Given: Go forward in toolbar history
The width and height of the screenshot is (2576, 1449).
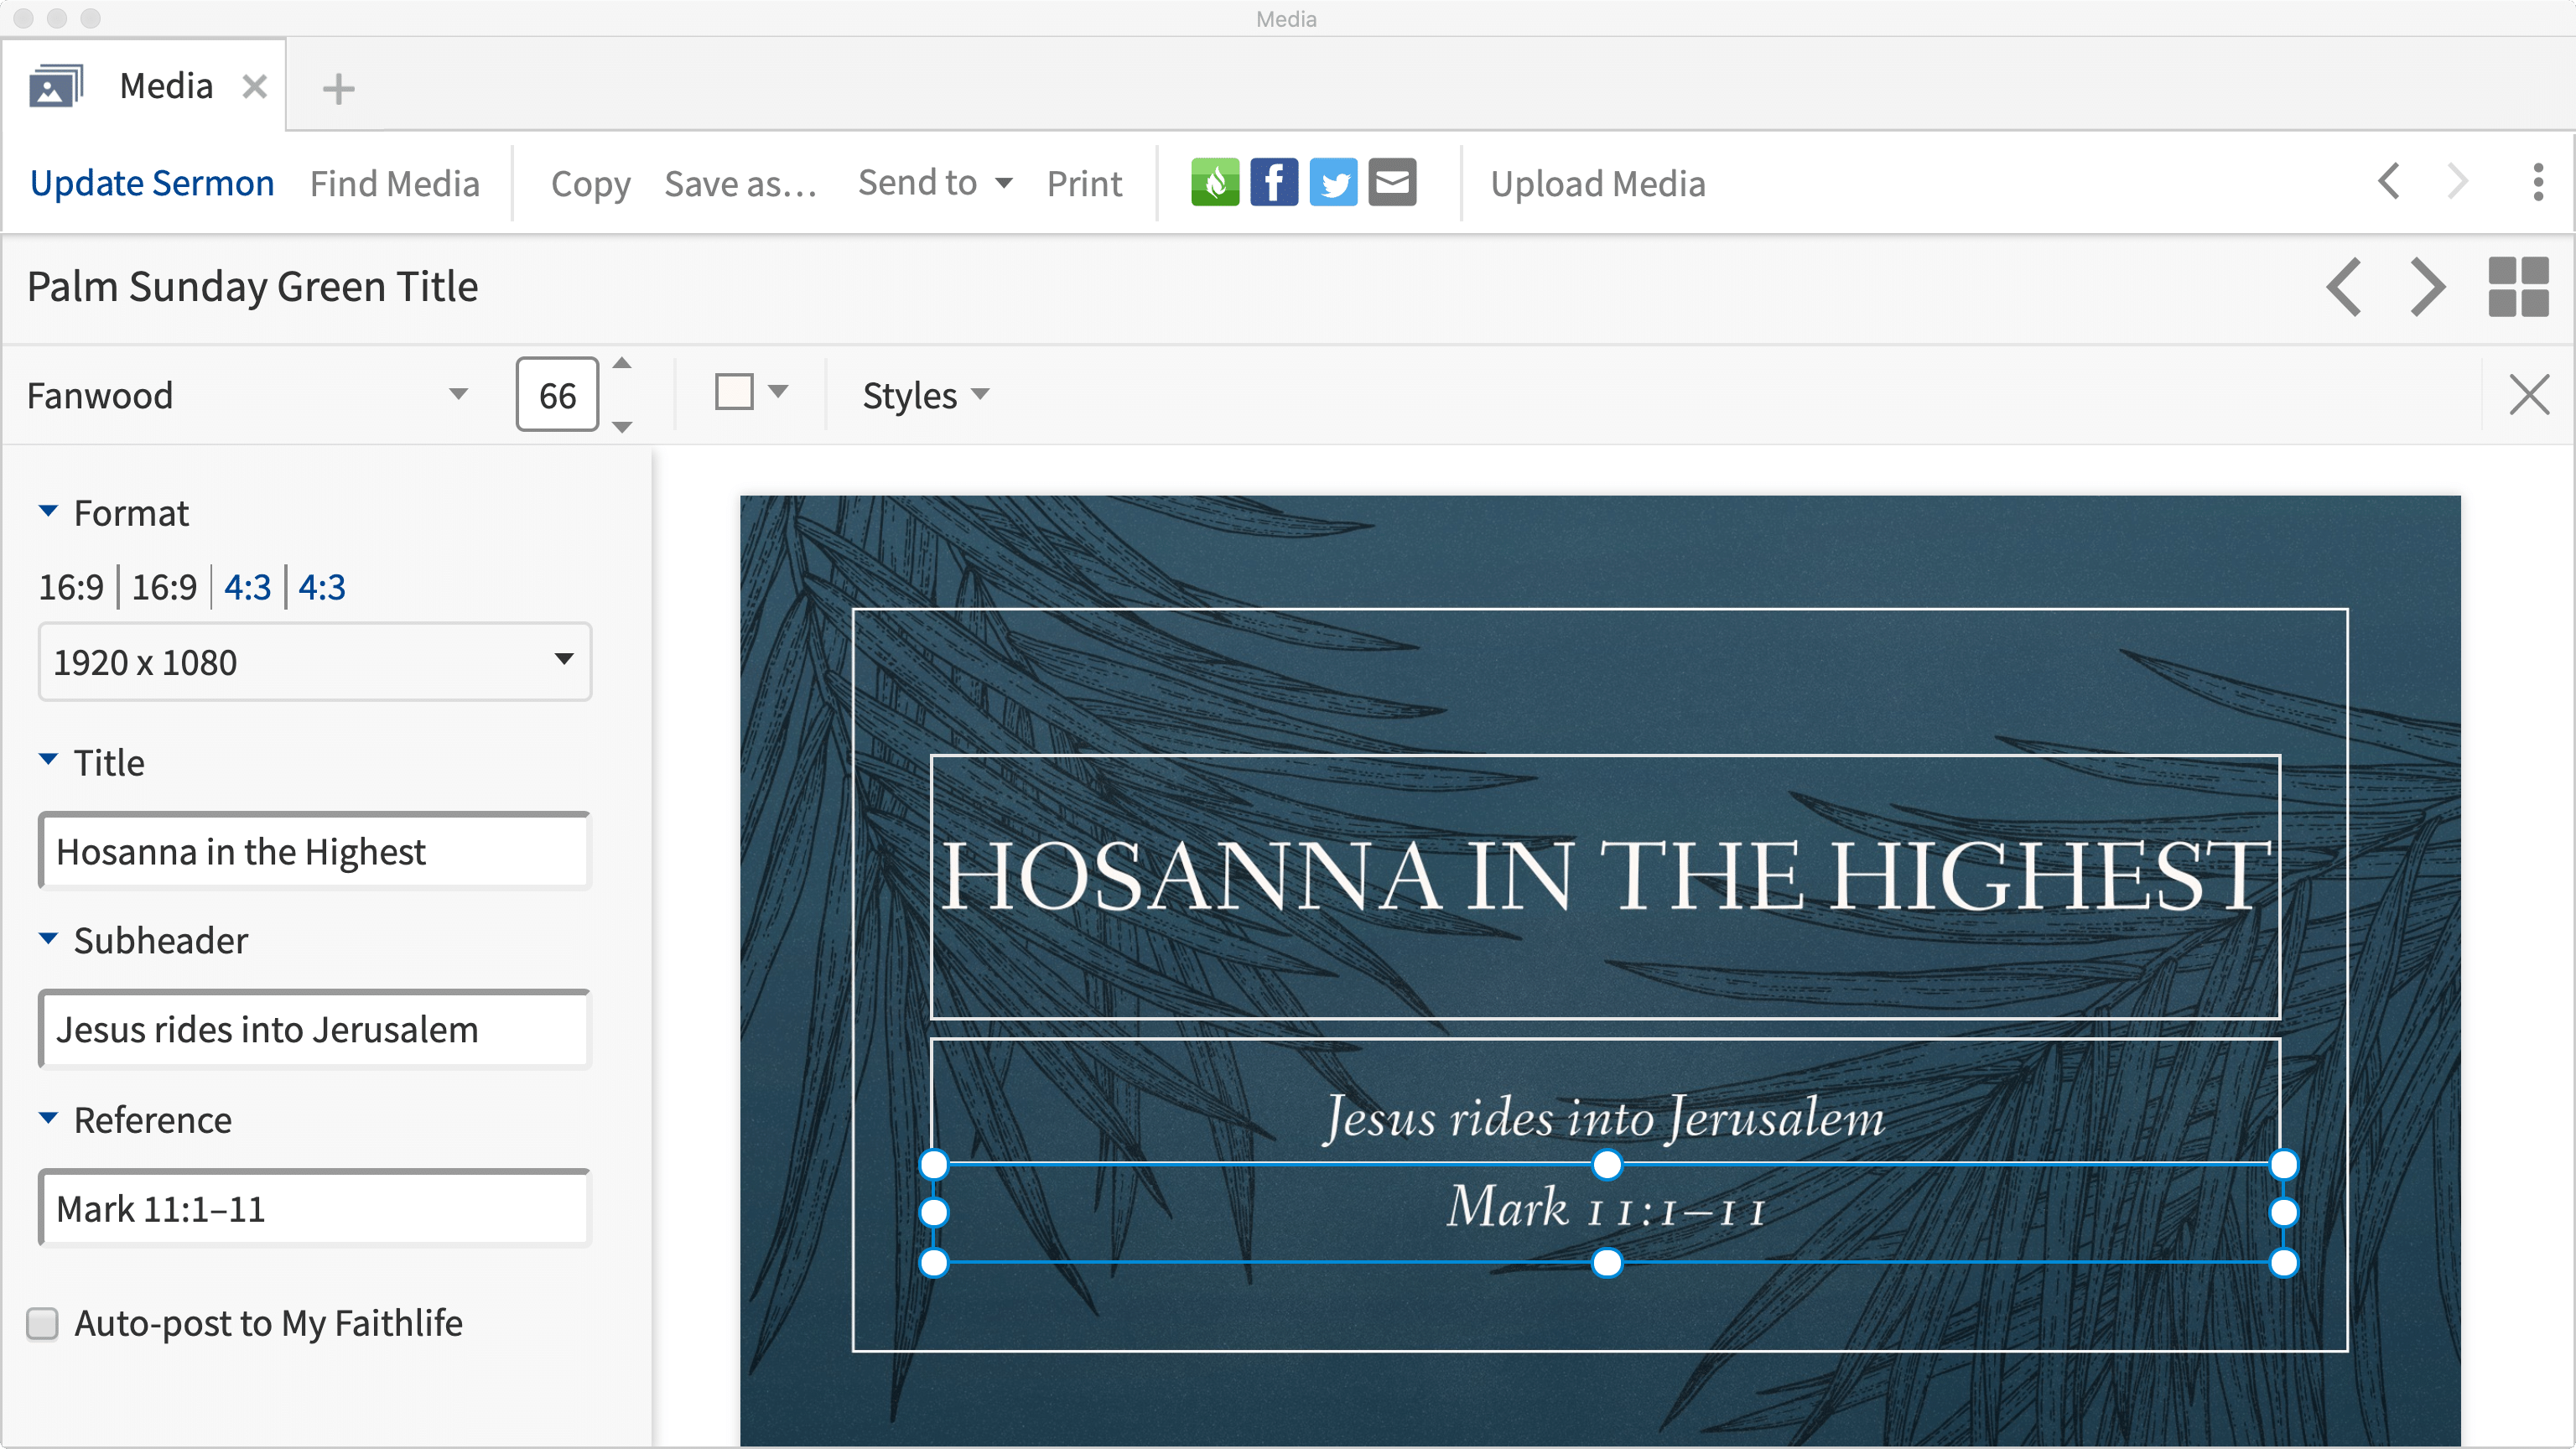Looking at the screenshot, I should click(x=2457, y=182).
